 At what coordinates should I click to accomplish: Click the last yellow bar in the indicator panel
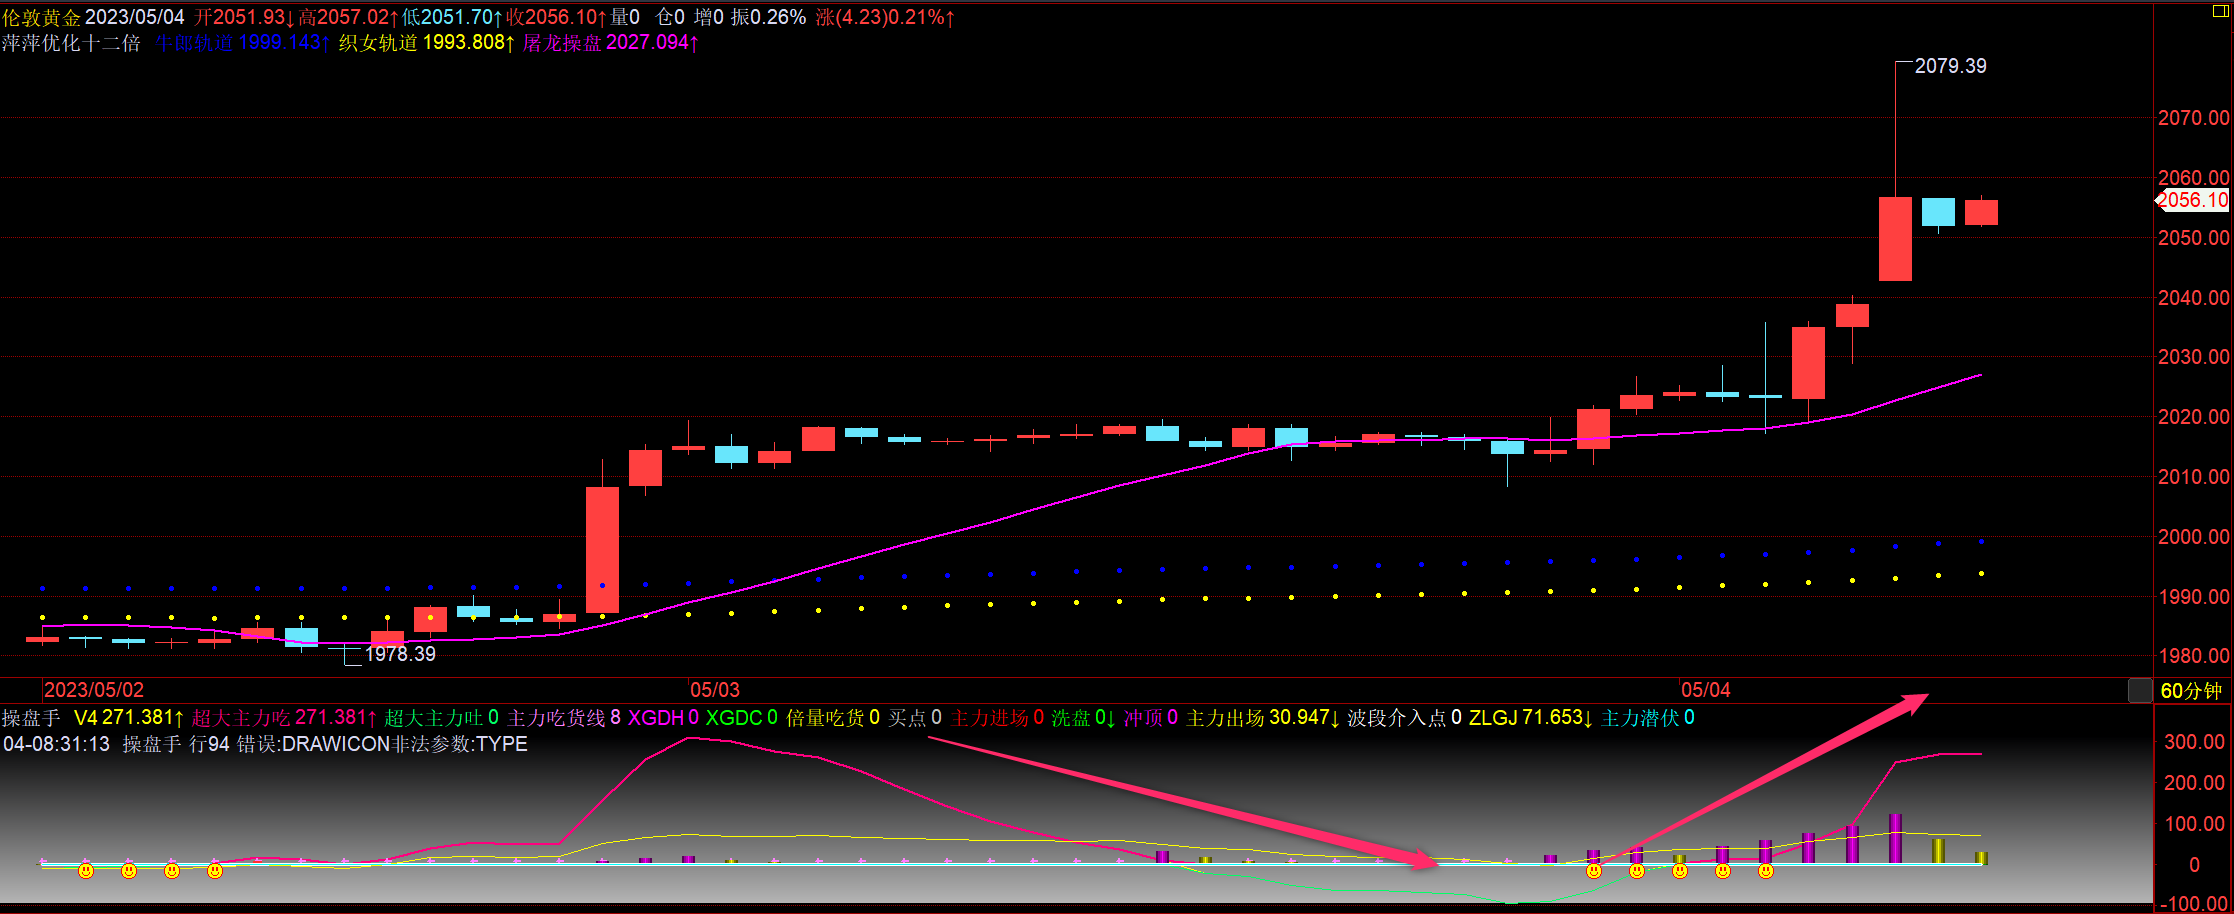pyautogui.click(x=1981, y=858)
